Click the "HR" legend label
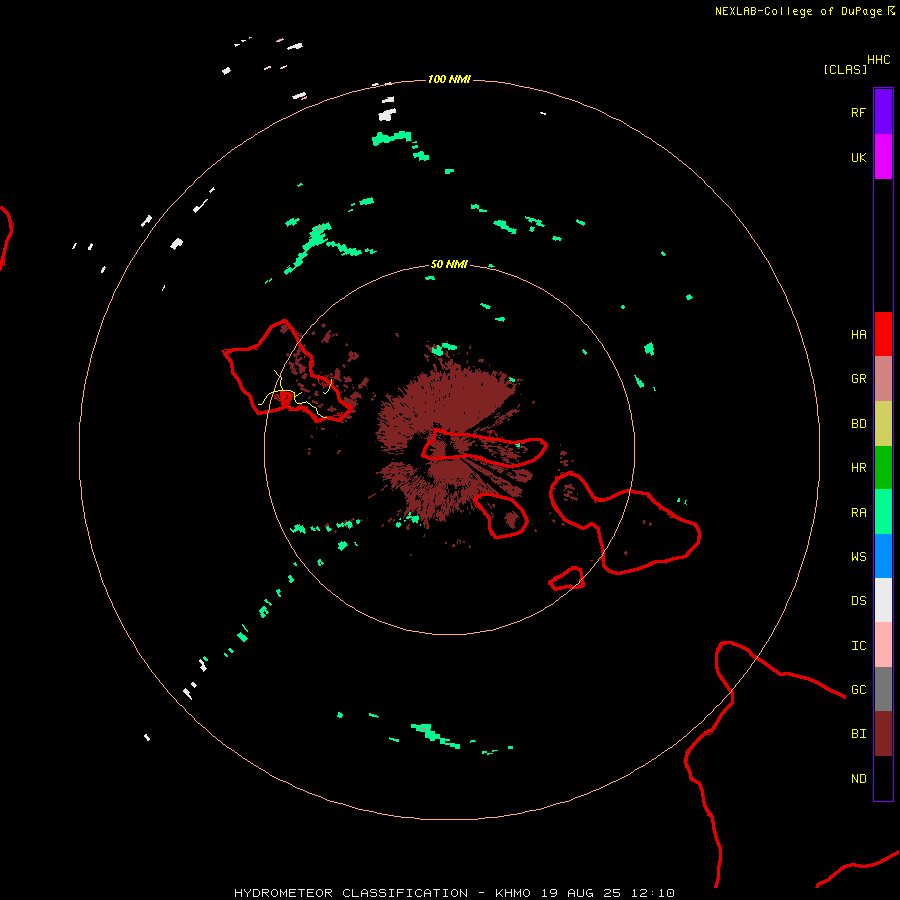 [859, 468]
